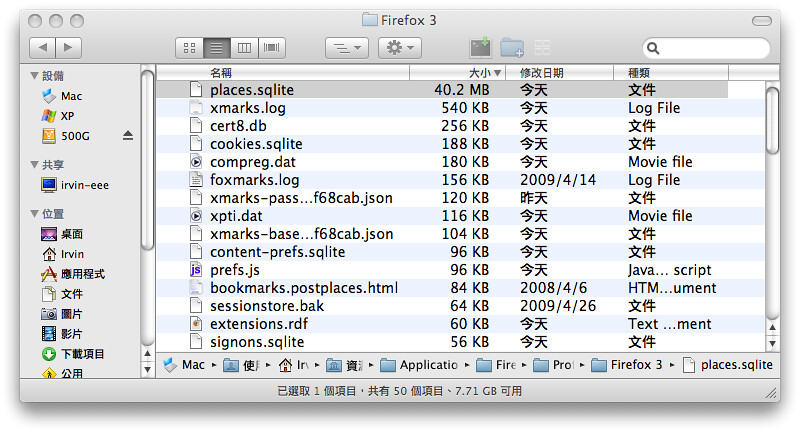The image size is (800, 432).
Task: Click 40.2 MB size cell
Action: 462,90
